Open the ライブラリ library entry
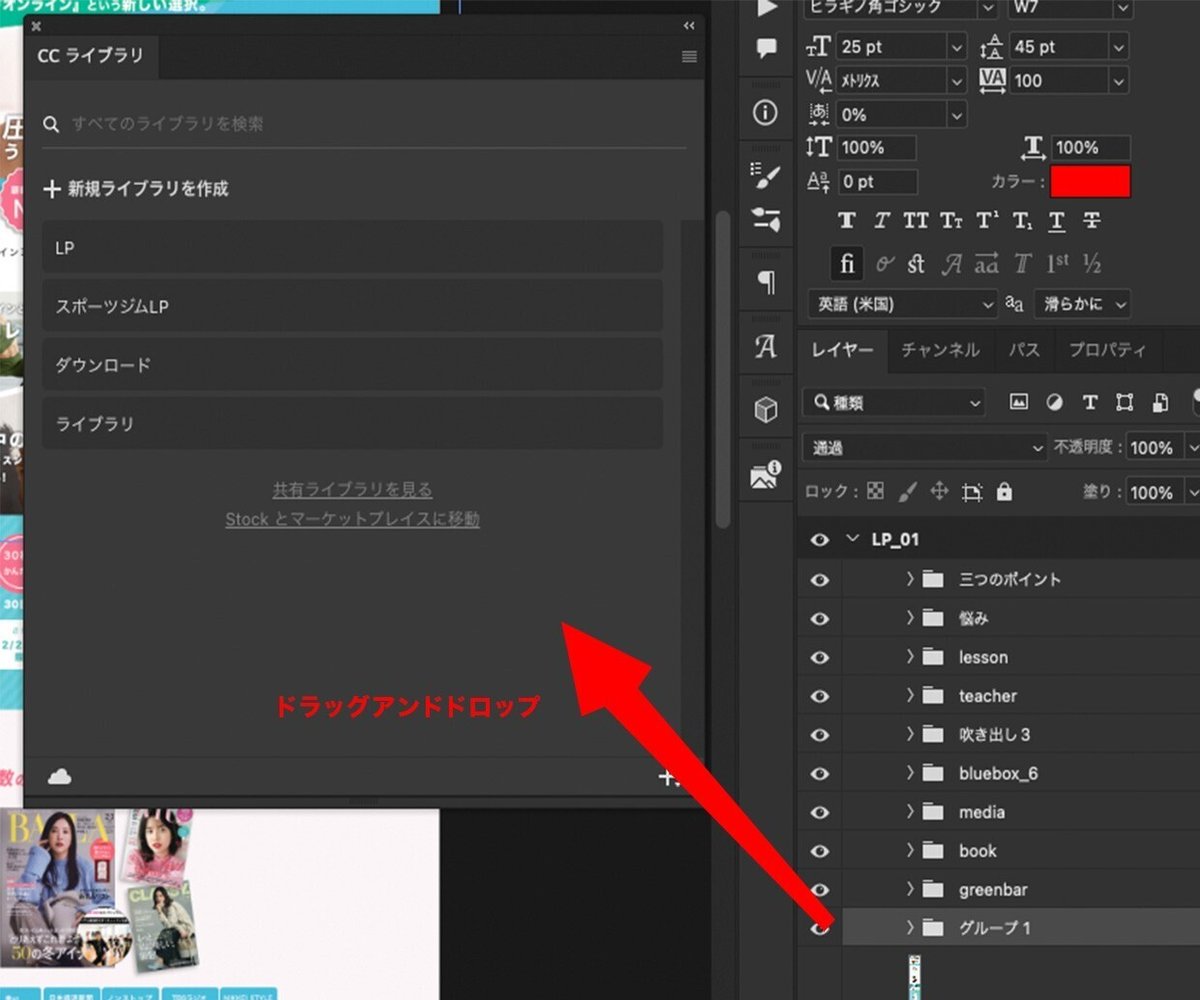 (353, 423)
